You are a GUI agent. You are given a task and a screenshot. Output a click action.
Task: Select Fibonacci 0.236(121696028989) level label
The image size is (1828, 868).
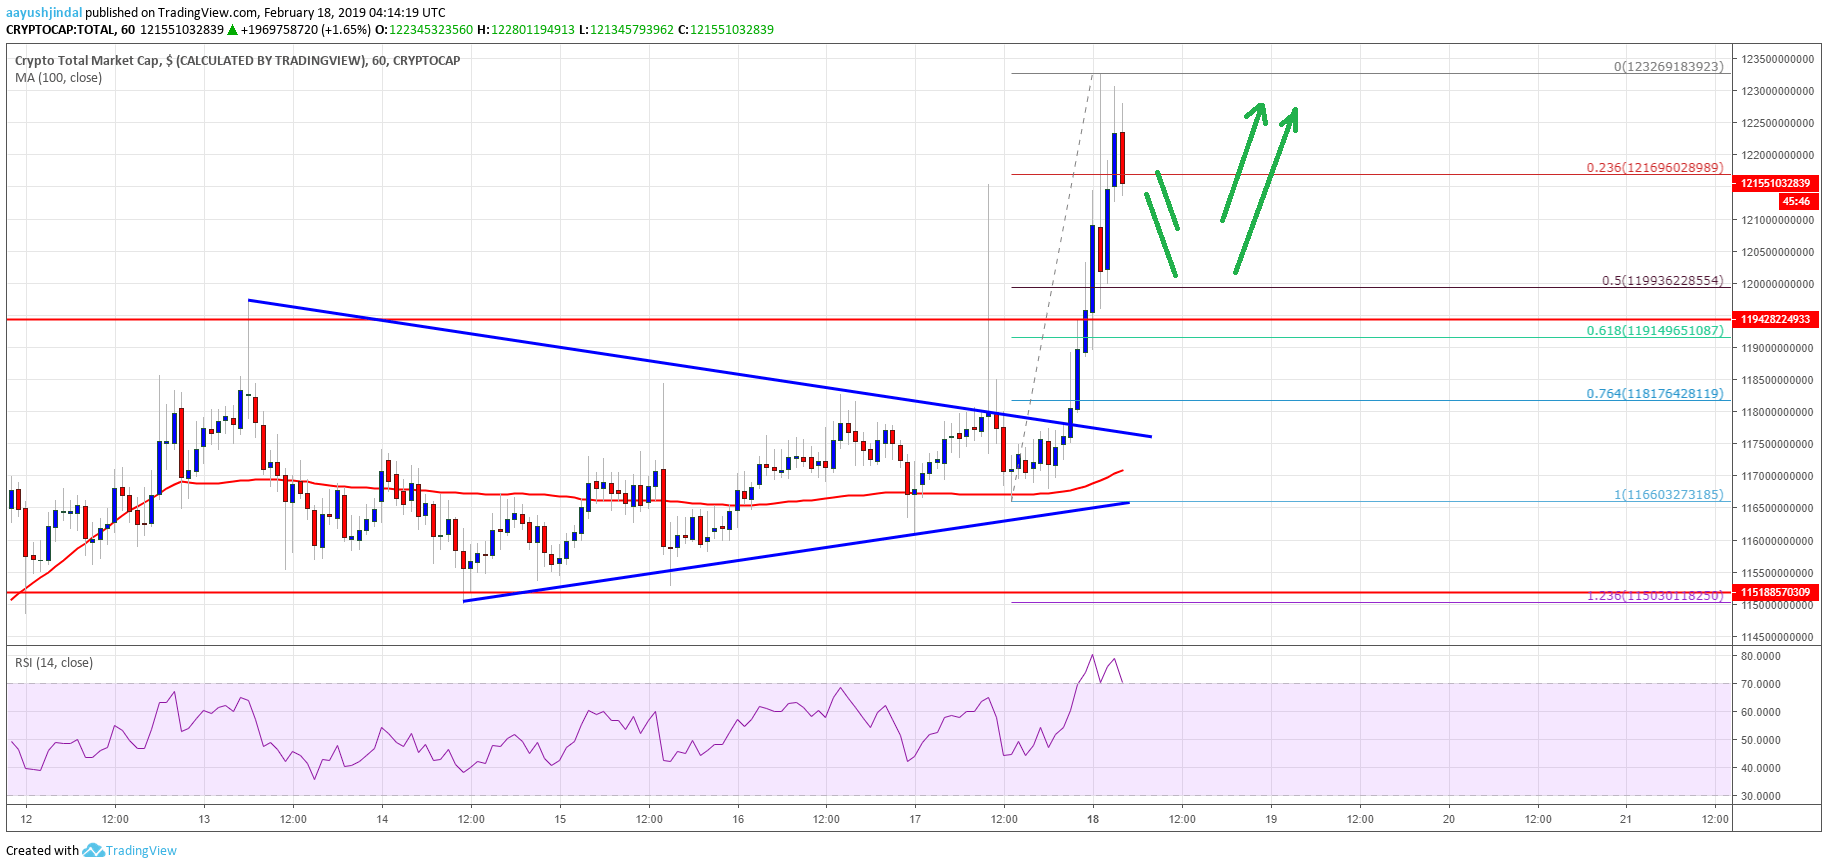(1655, 167)
